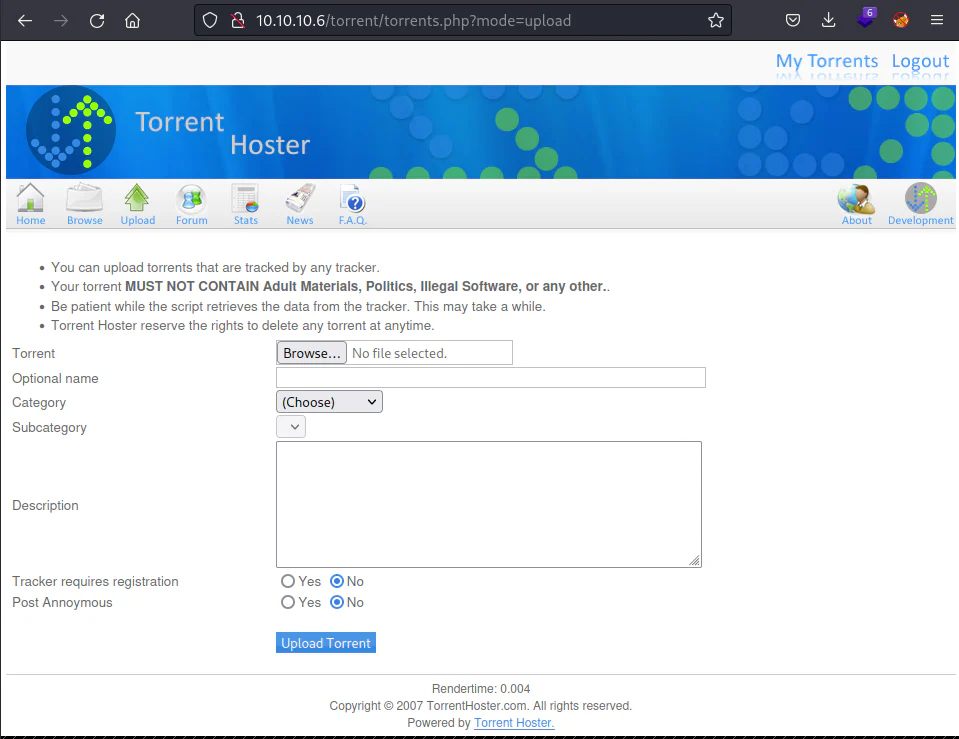This screenshot has width=959, height=739.
Task: Open Firefox hamburger application menu
Action: pyautogui.click(x=936, y=20)
